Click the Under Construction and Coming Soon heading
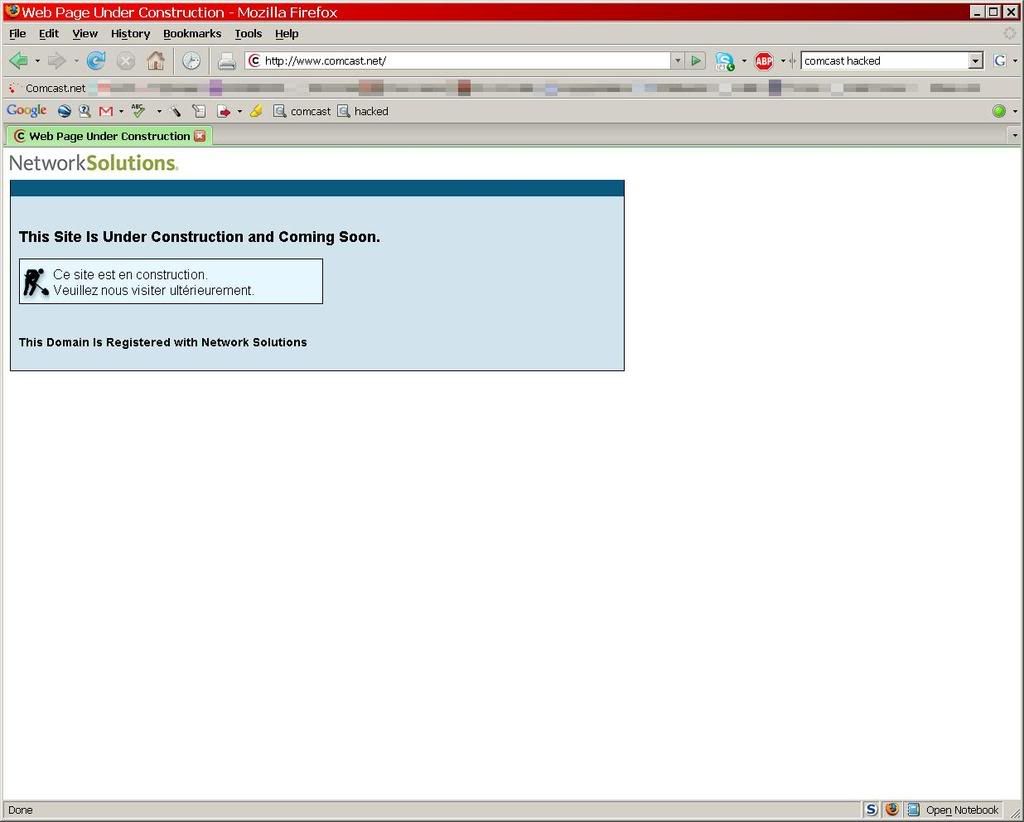 (199, 237)
